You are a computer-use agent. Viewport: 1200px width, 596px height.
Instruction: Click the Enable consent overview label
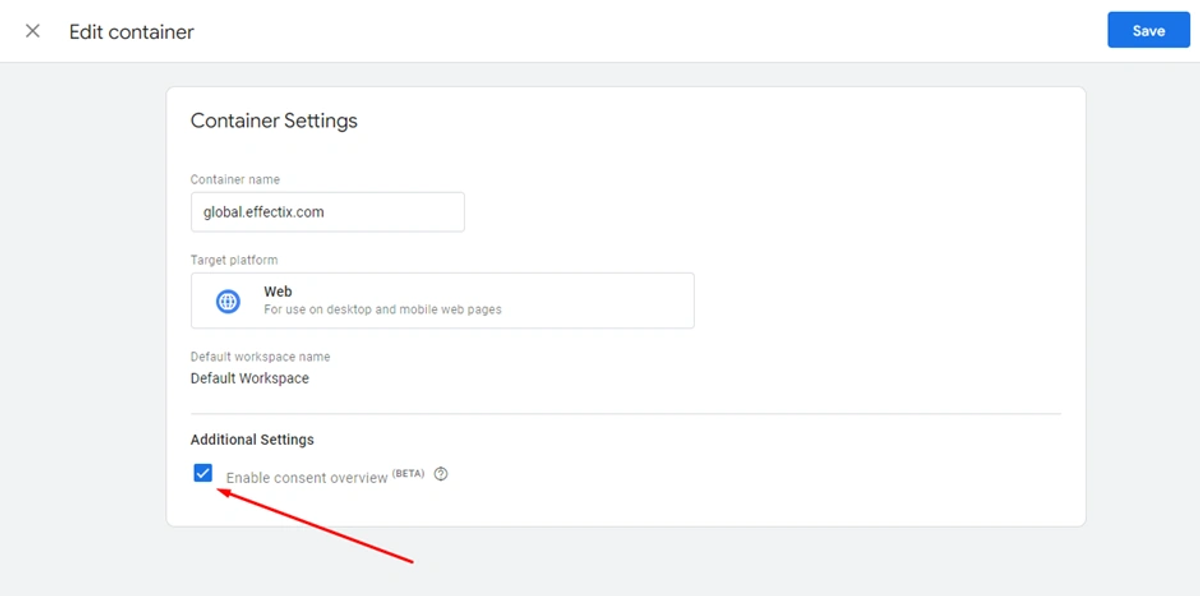point(307,478)
